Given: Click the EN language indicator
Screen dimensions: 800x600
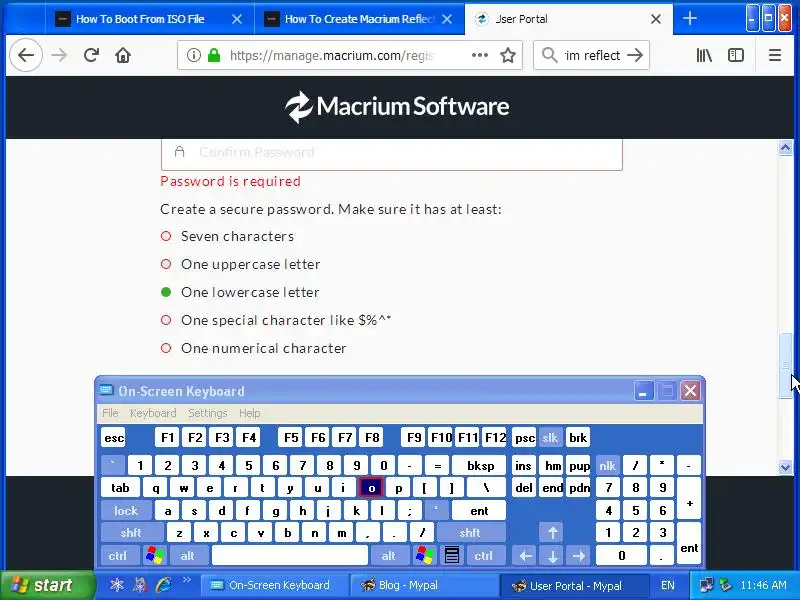Looking at the screenshot, I should point(667,585).
